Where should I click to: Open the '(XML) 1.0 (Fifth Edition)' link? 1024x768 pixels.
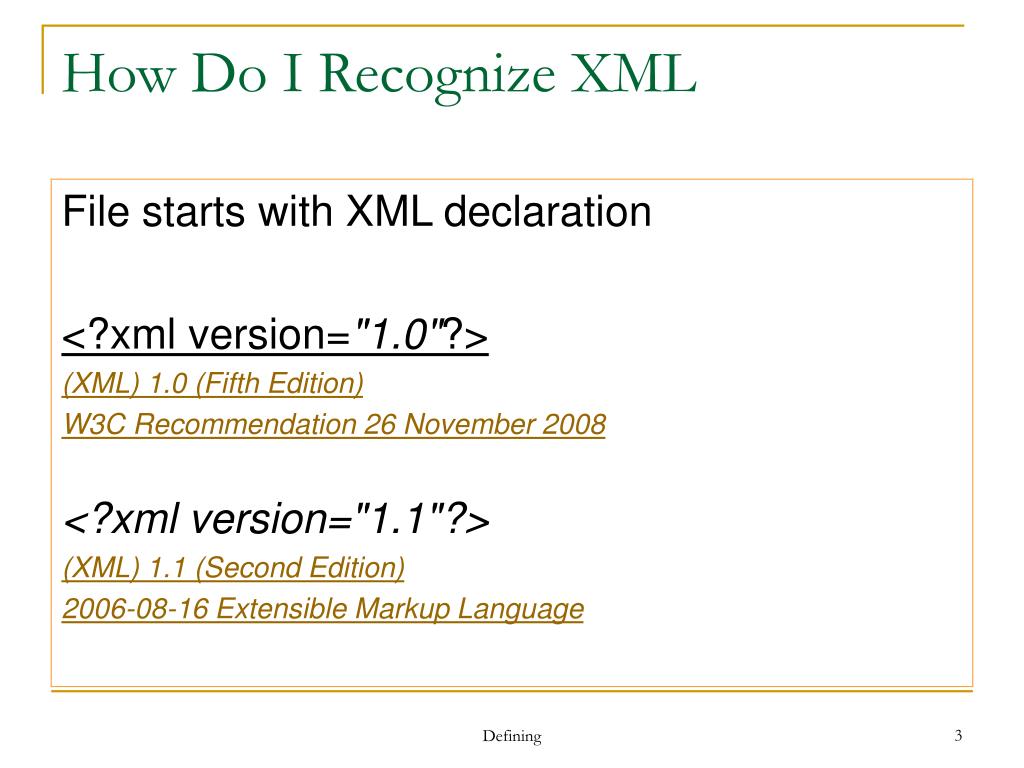point(213,383)
